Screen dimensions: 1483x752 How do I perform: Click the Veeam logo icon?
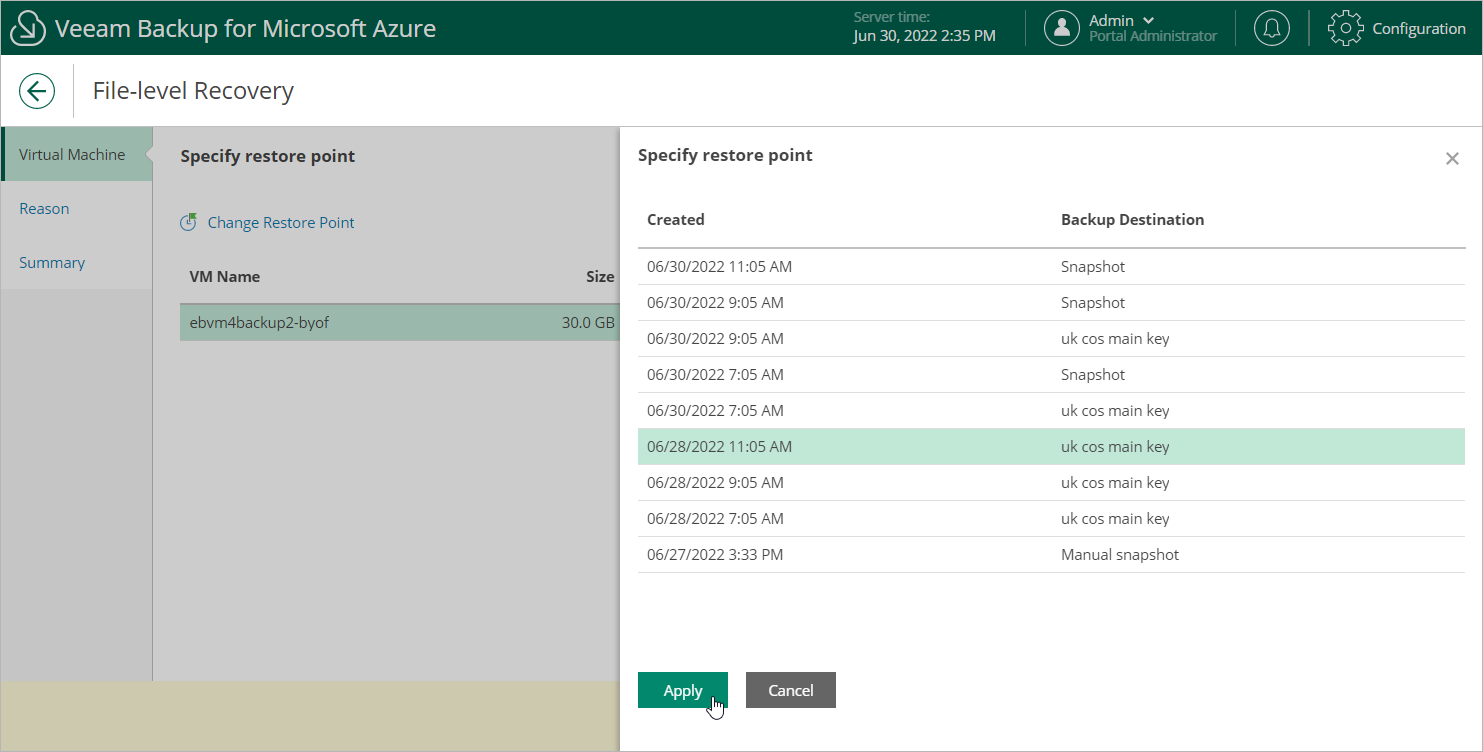(28, 28)
